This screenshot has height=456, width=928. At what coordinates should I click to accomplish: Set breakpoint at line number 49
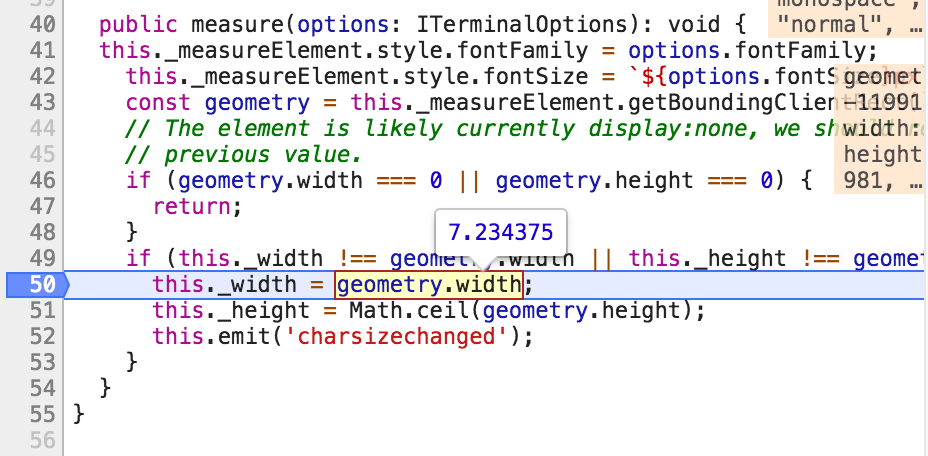(41, 259)
